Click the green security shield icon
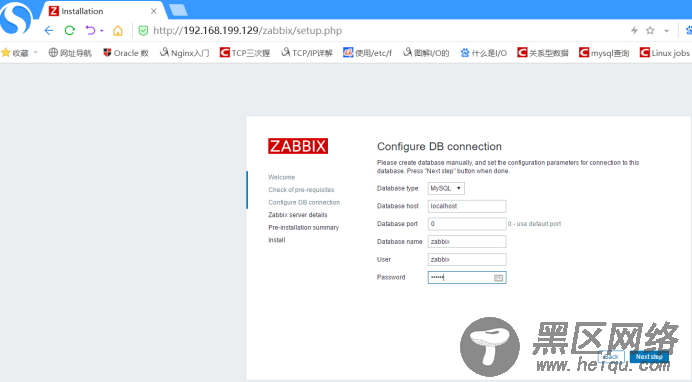 point(143,30)
